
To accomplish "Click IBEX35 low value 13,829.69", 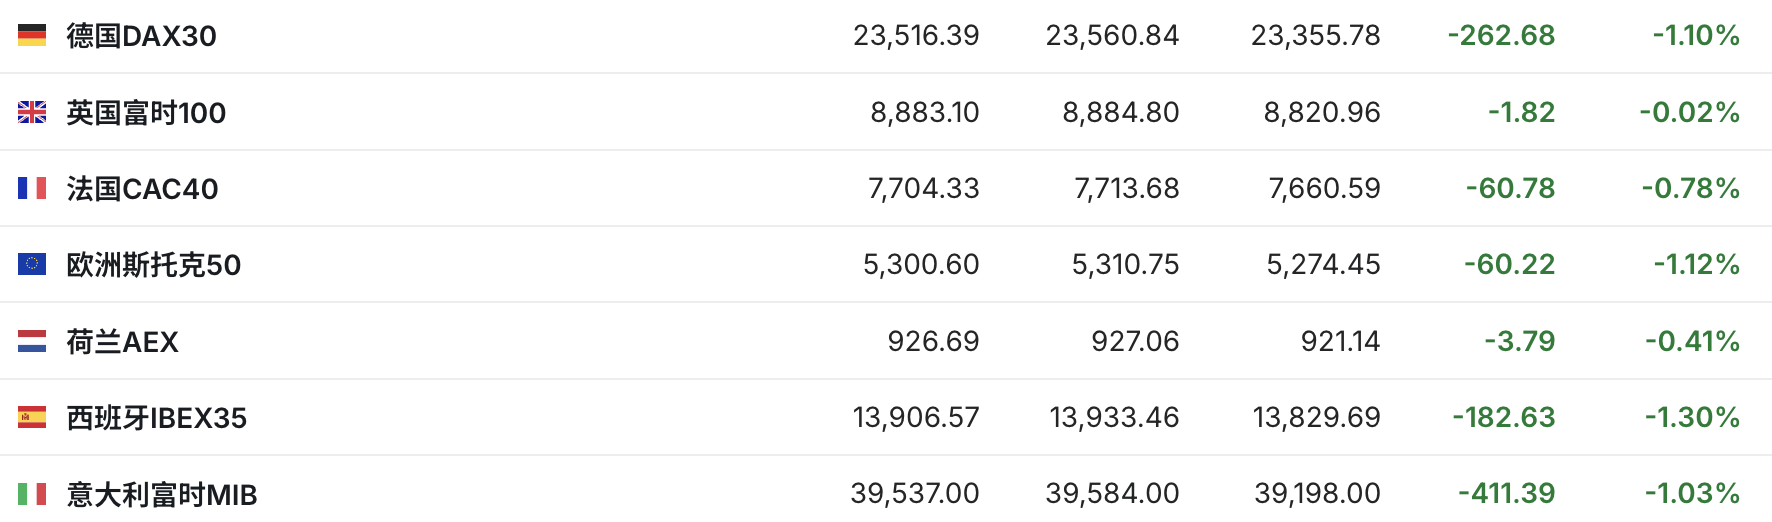I will pos(1316,417).
